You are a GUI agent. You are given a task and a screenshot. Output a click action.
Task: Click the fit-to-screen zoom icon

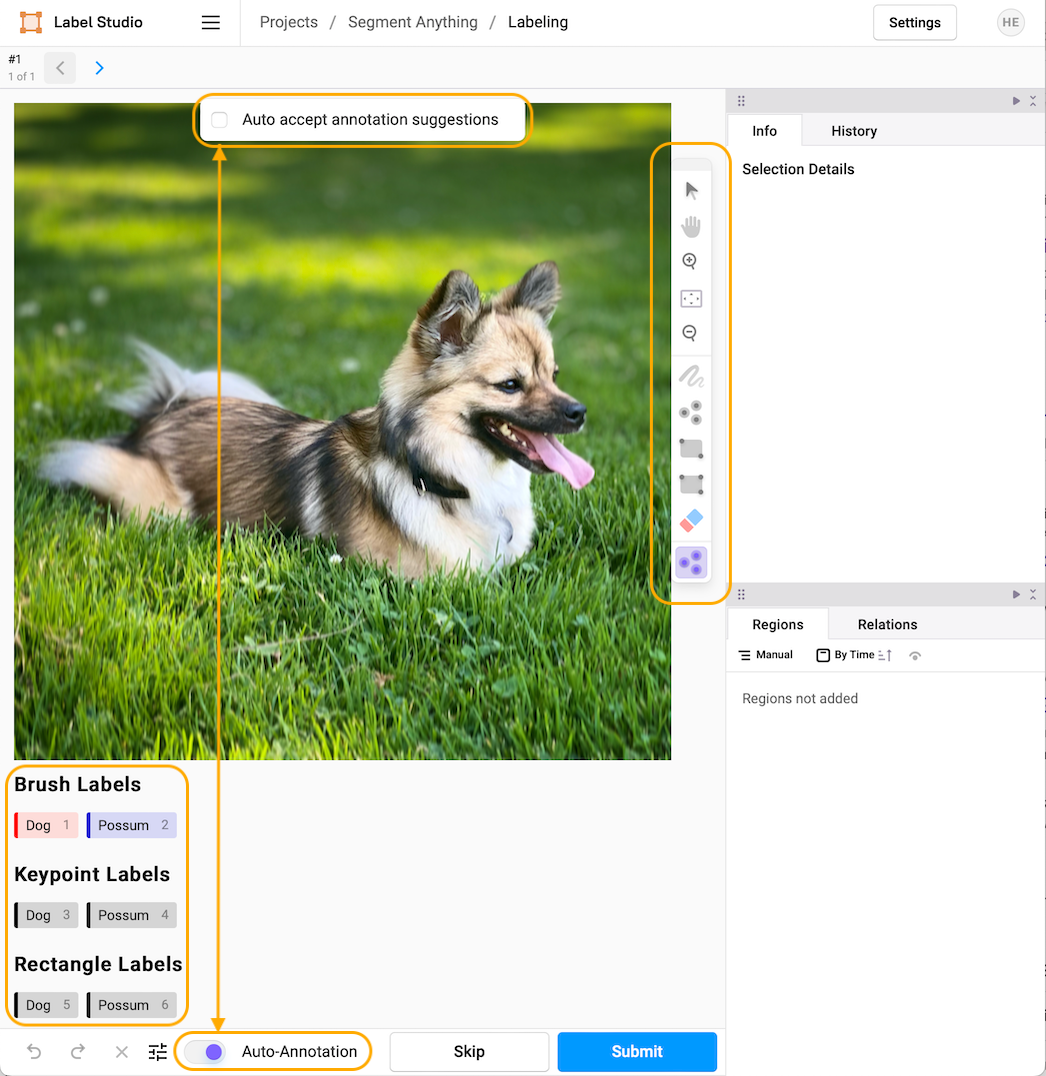point(691,298)
